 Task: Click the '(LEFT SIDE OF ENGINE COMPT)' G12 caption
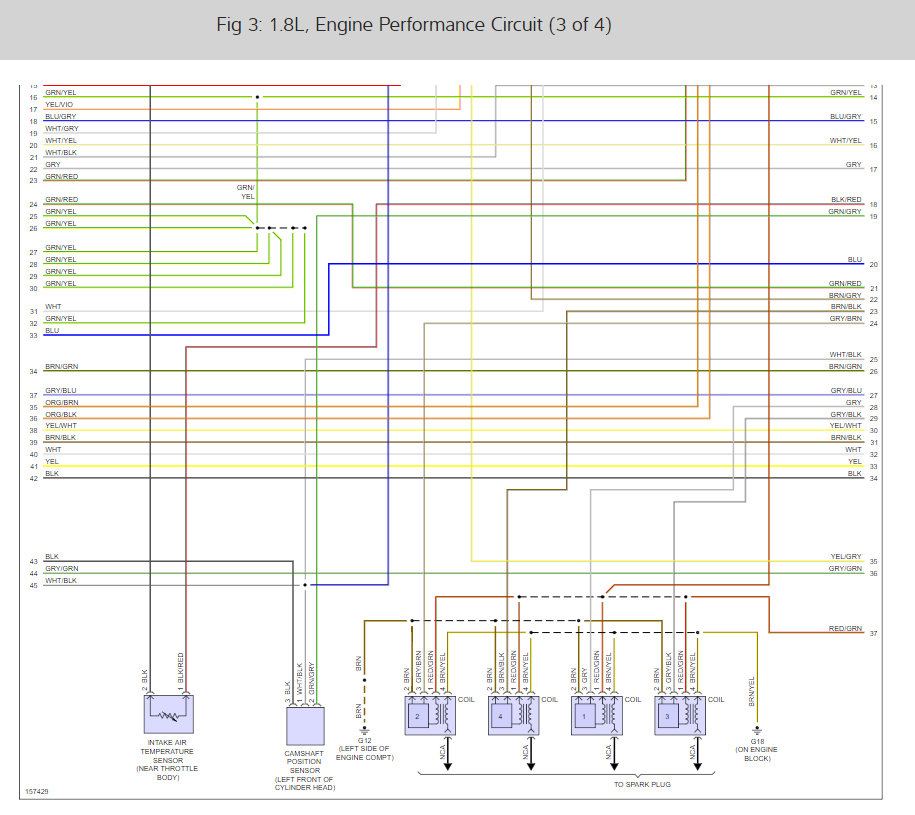pos(365,753)
